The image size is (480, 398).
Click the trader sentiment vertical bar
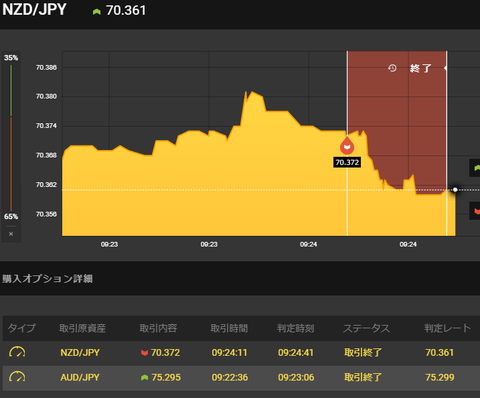point(11,138)
